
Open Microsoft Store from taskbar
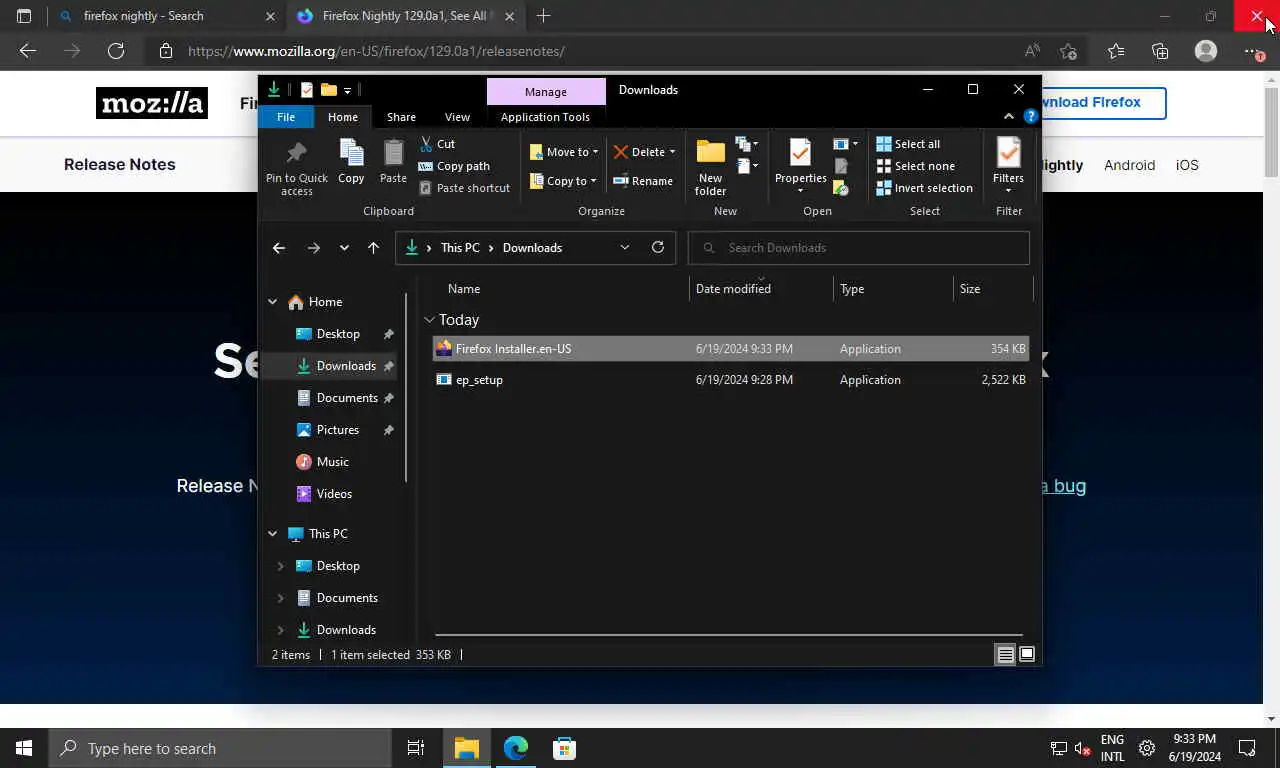(x=564, y=748)
